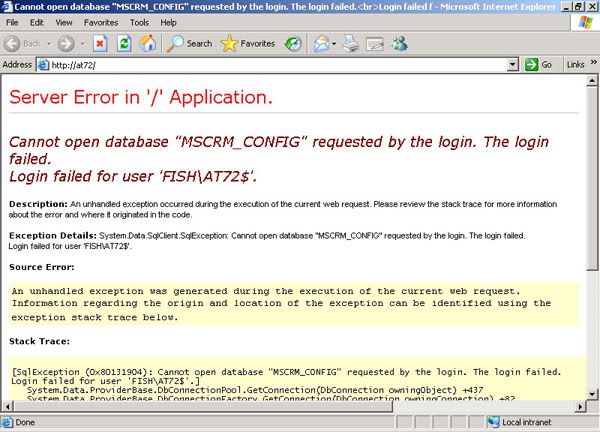Click the Forward navigation arrow
Image resolution: width=600 pixels, height=432 pixels.
point(66,44)
